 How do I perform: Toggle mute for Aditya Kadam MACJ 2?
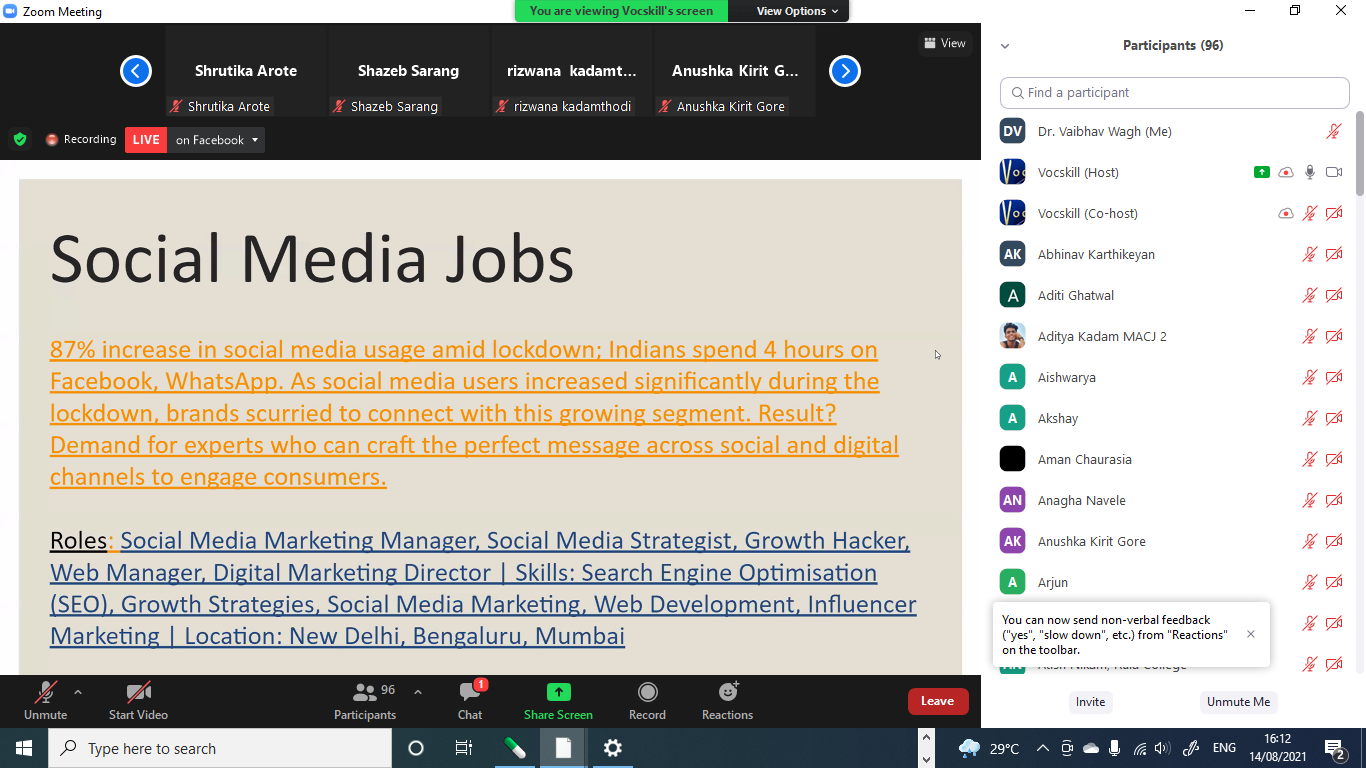[x=1309, y=337]
